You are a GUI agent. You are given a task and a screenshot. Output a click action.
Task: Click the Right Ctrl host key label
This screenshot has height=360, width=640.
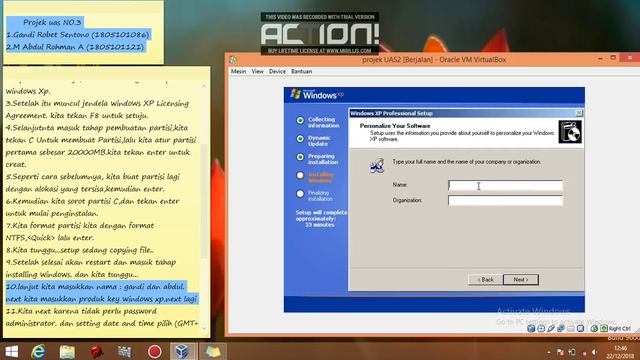tap(620, 328)
